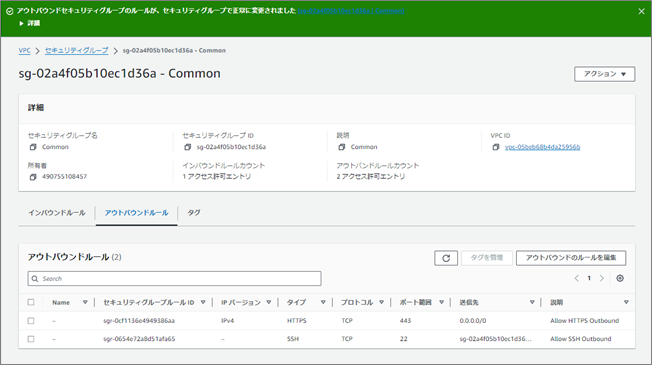
Task: Switch to the タグ tab
Action: 194,213
